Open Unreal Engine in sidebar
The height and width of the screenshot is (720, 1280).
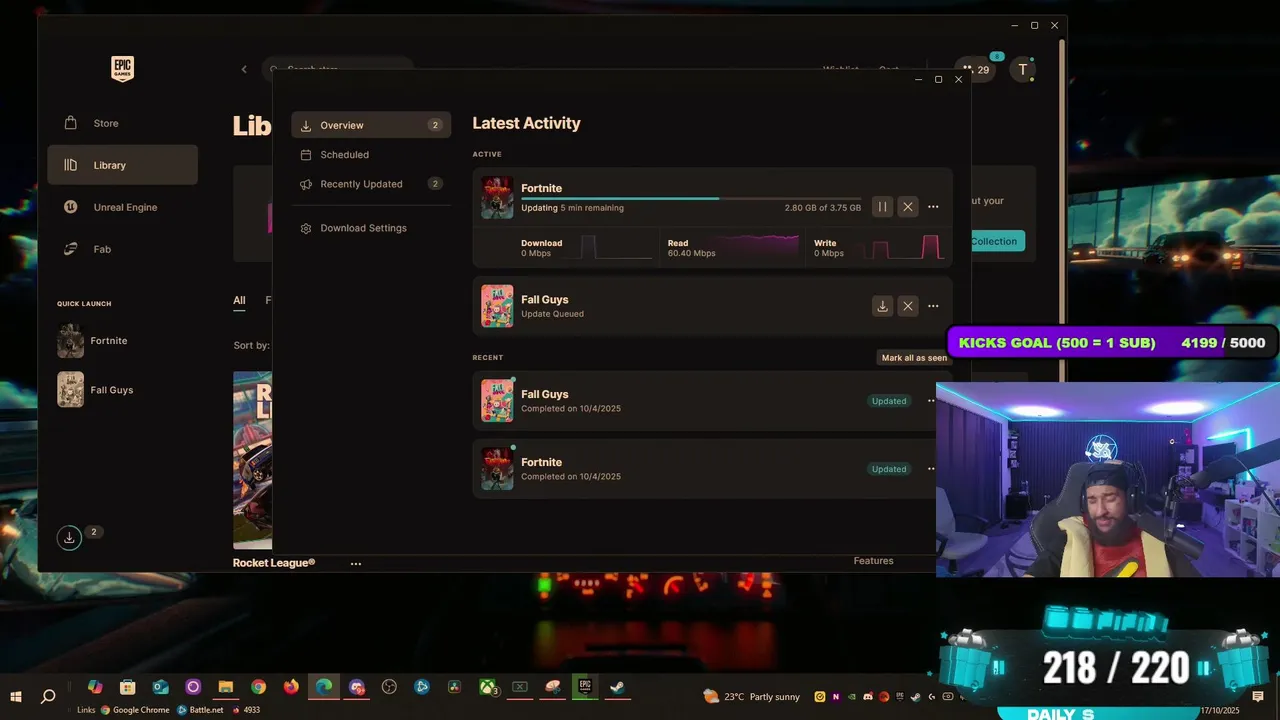[122, 207]
